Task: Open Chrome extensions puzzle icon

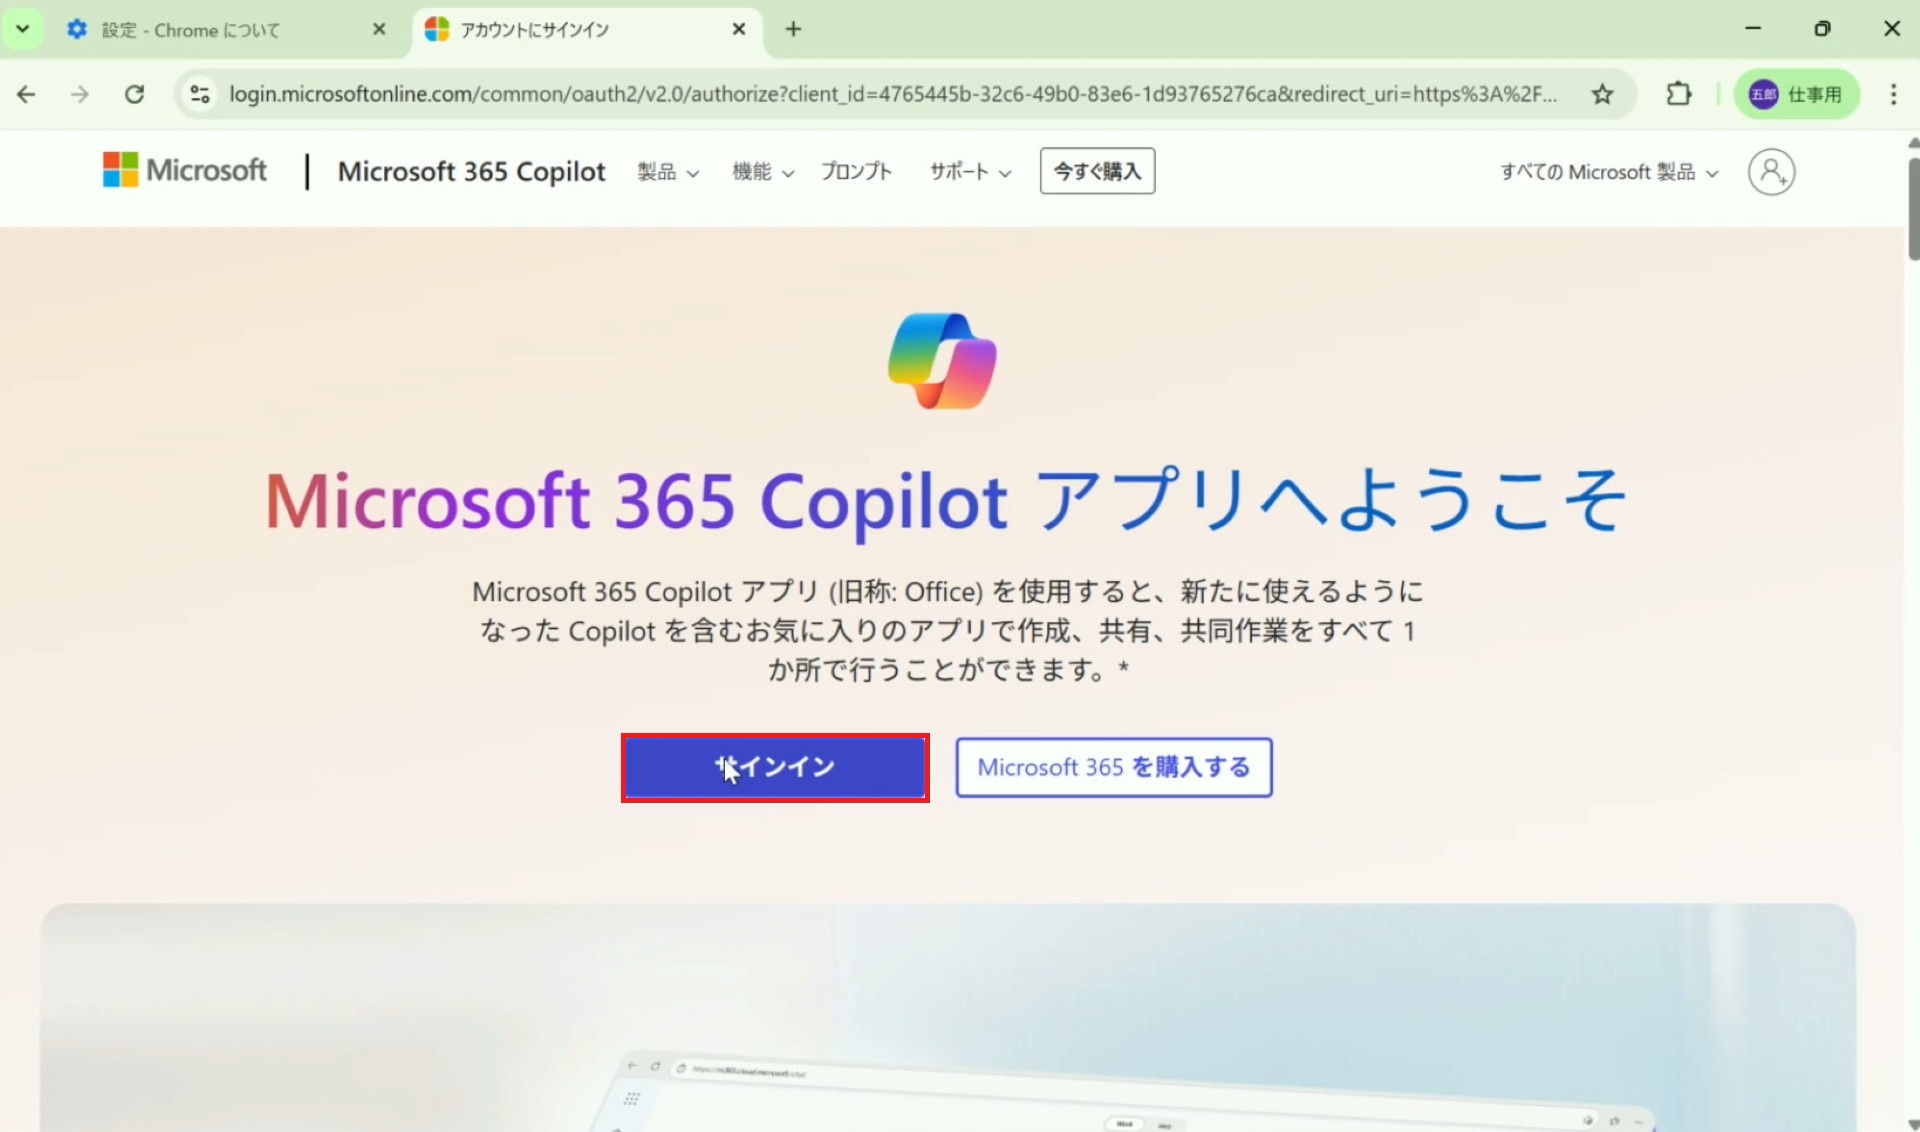Action: coord(1679,94)
